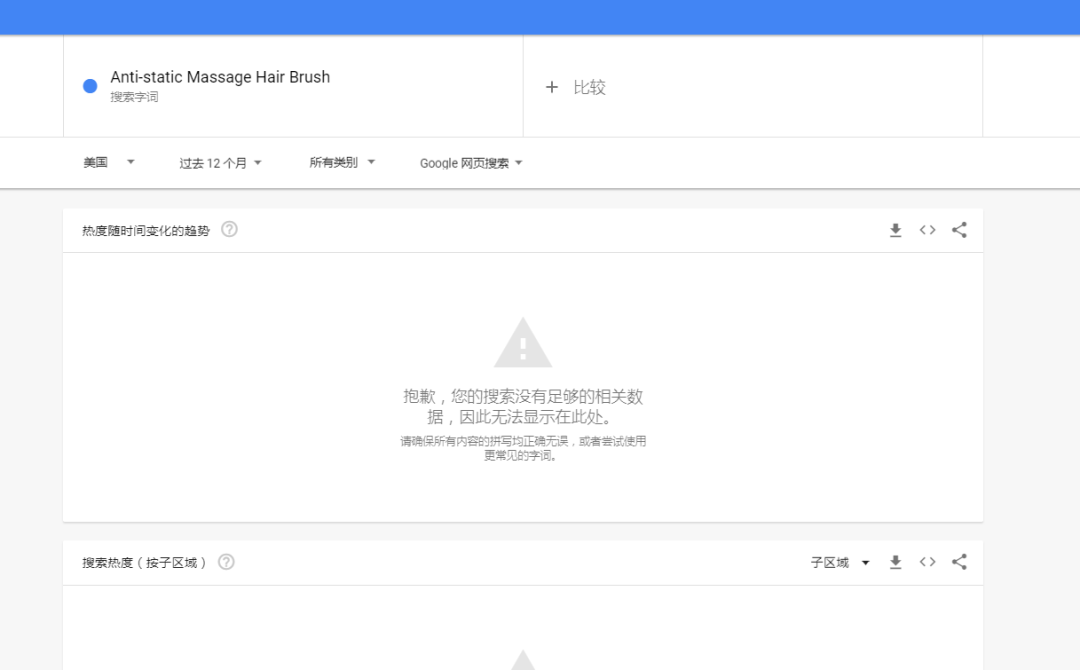Download the interest over time chart data
Viewport: 1080px width, 670px height.
(895, 230)
